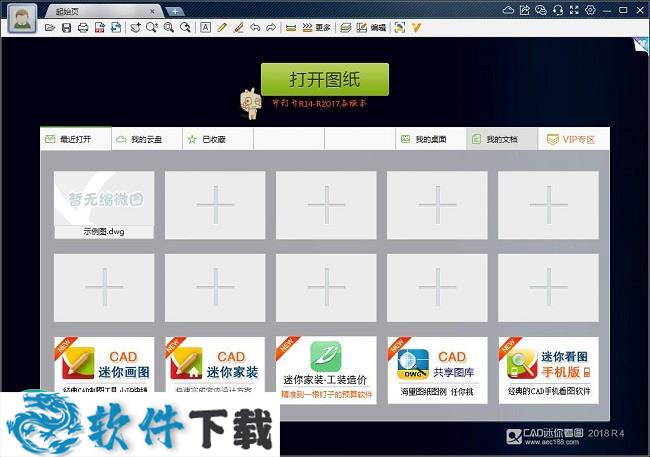Click the screenshot capture frame icon
This screenshot has height=457, width=650.
pos(400,28)
